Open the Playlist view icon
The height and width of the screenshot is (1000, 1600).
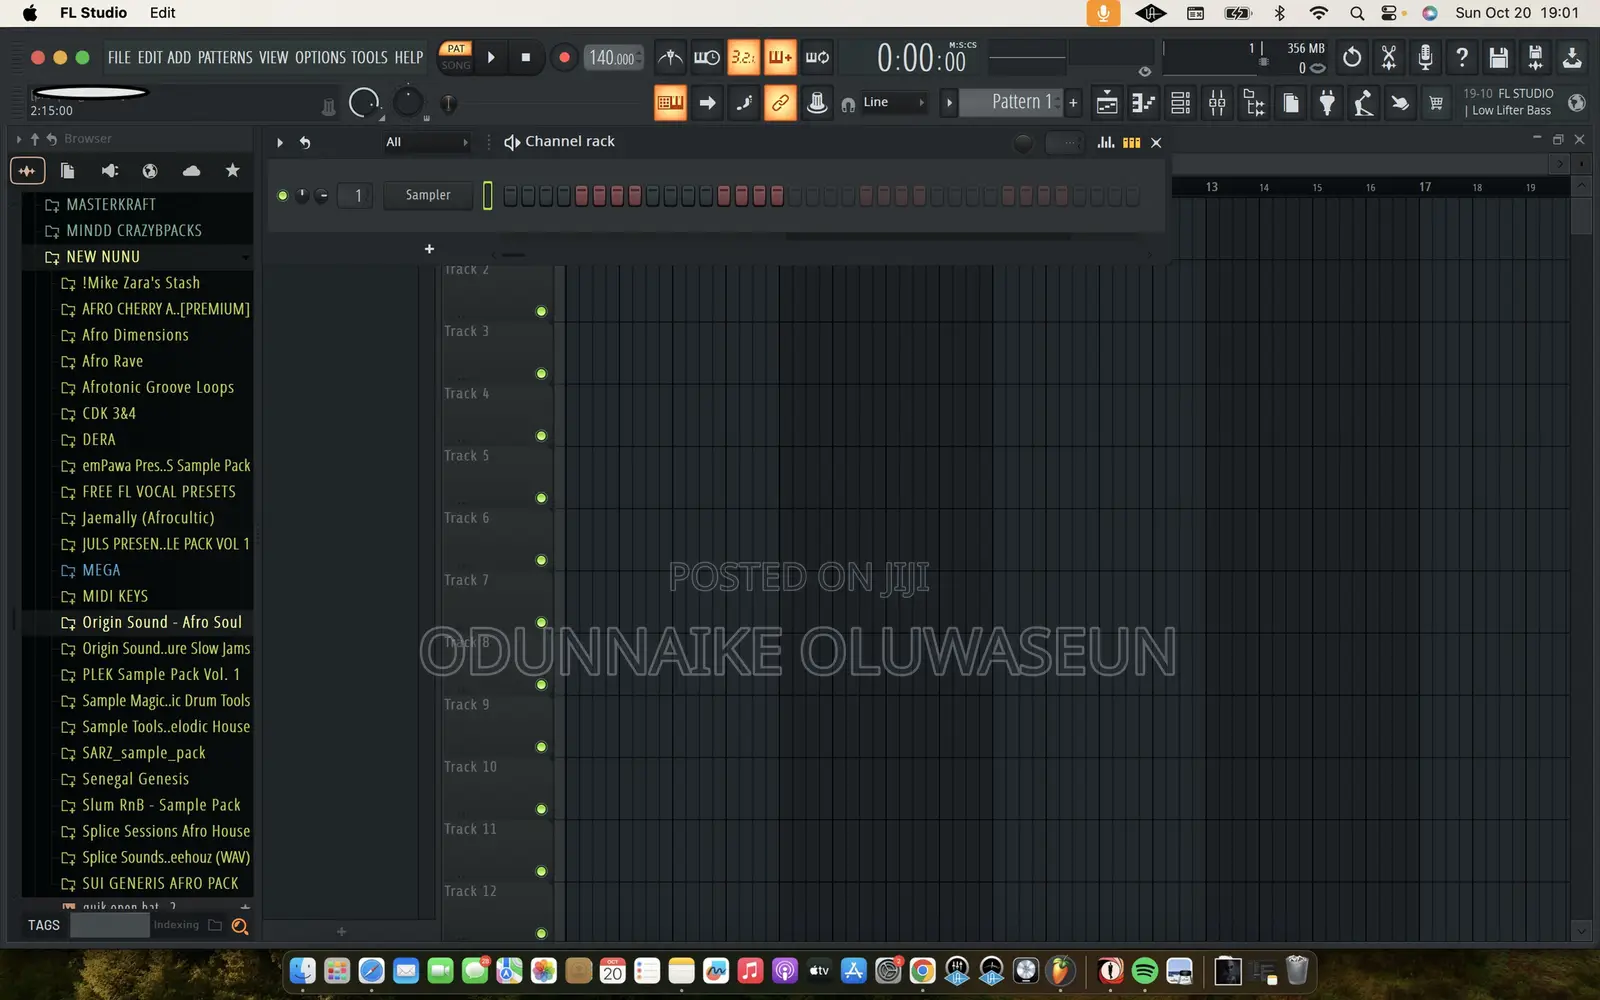coord(1107,102)
